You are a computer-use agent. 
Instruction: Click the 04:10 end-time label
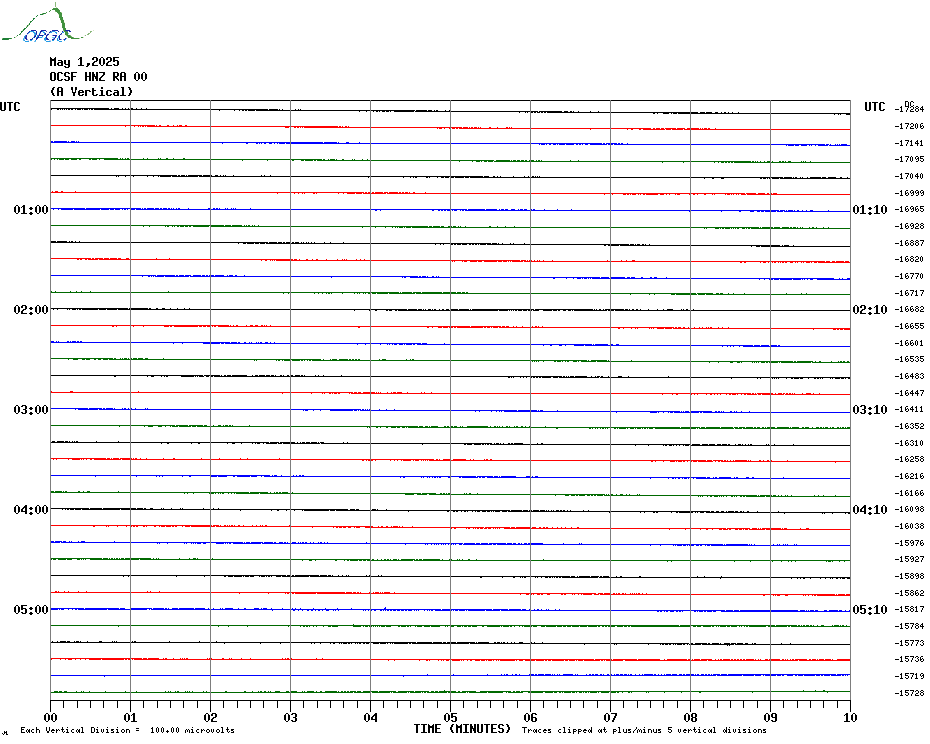pyautogui.click(x=870, y=510)
